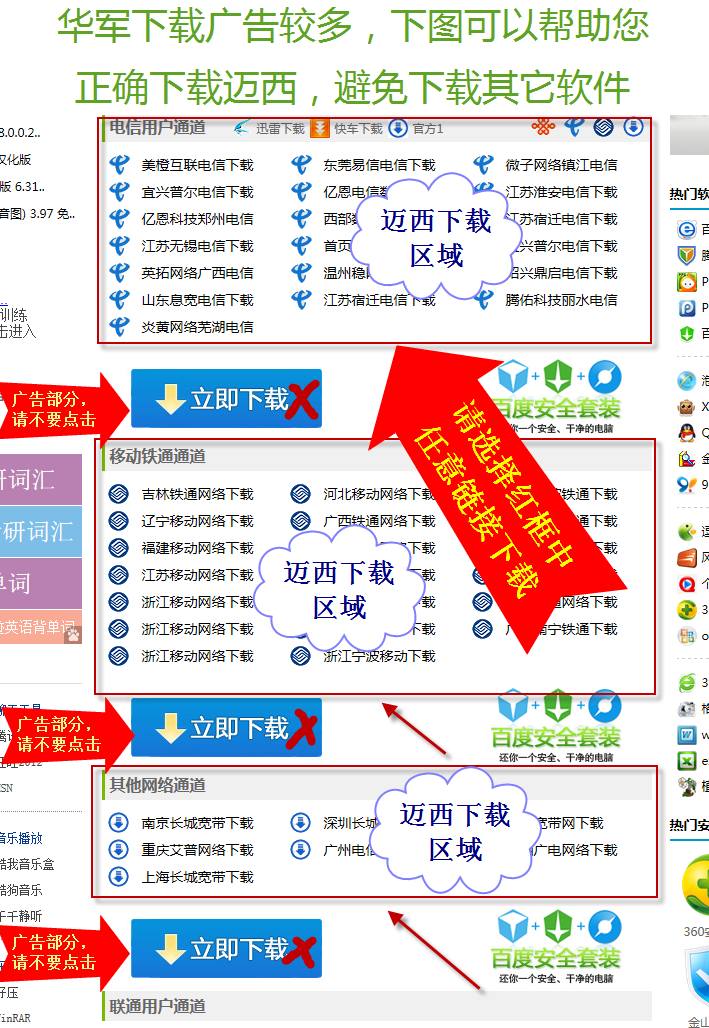Click the Office suite icon in sidebar
This screenshot has width=709, height=1028.
686,636
